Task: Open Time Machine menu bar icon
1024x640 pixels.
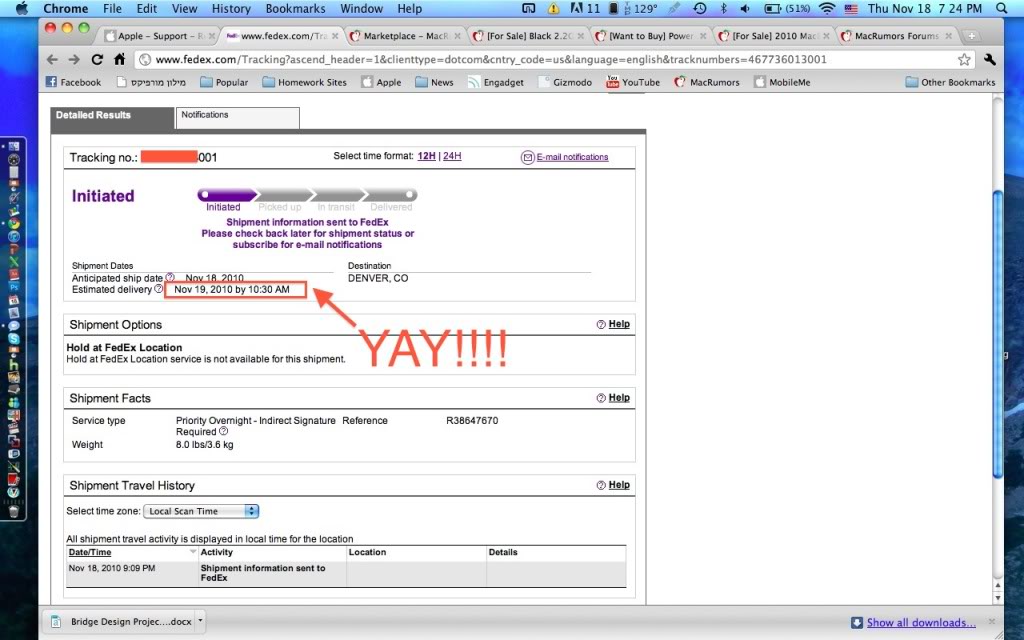Action: (x=699, y=8)
